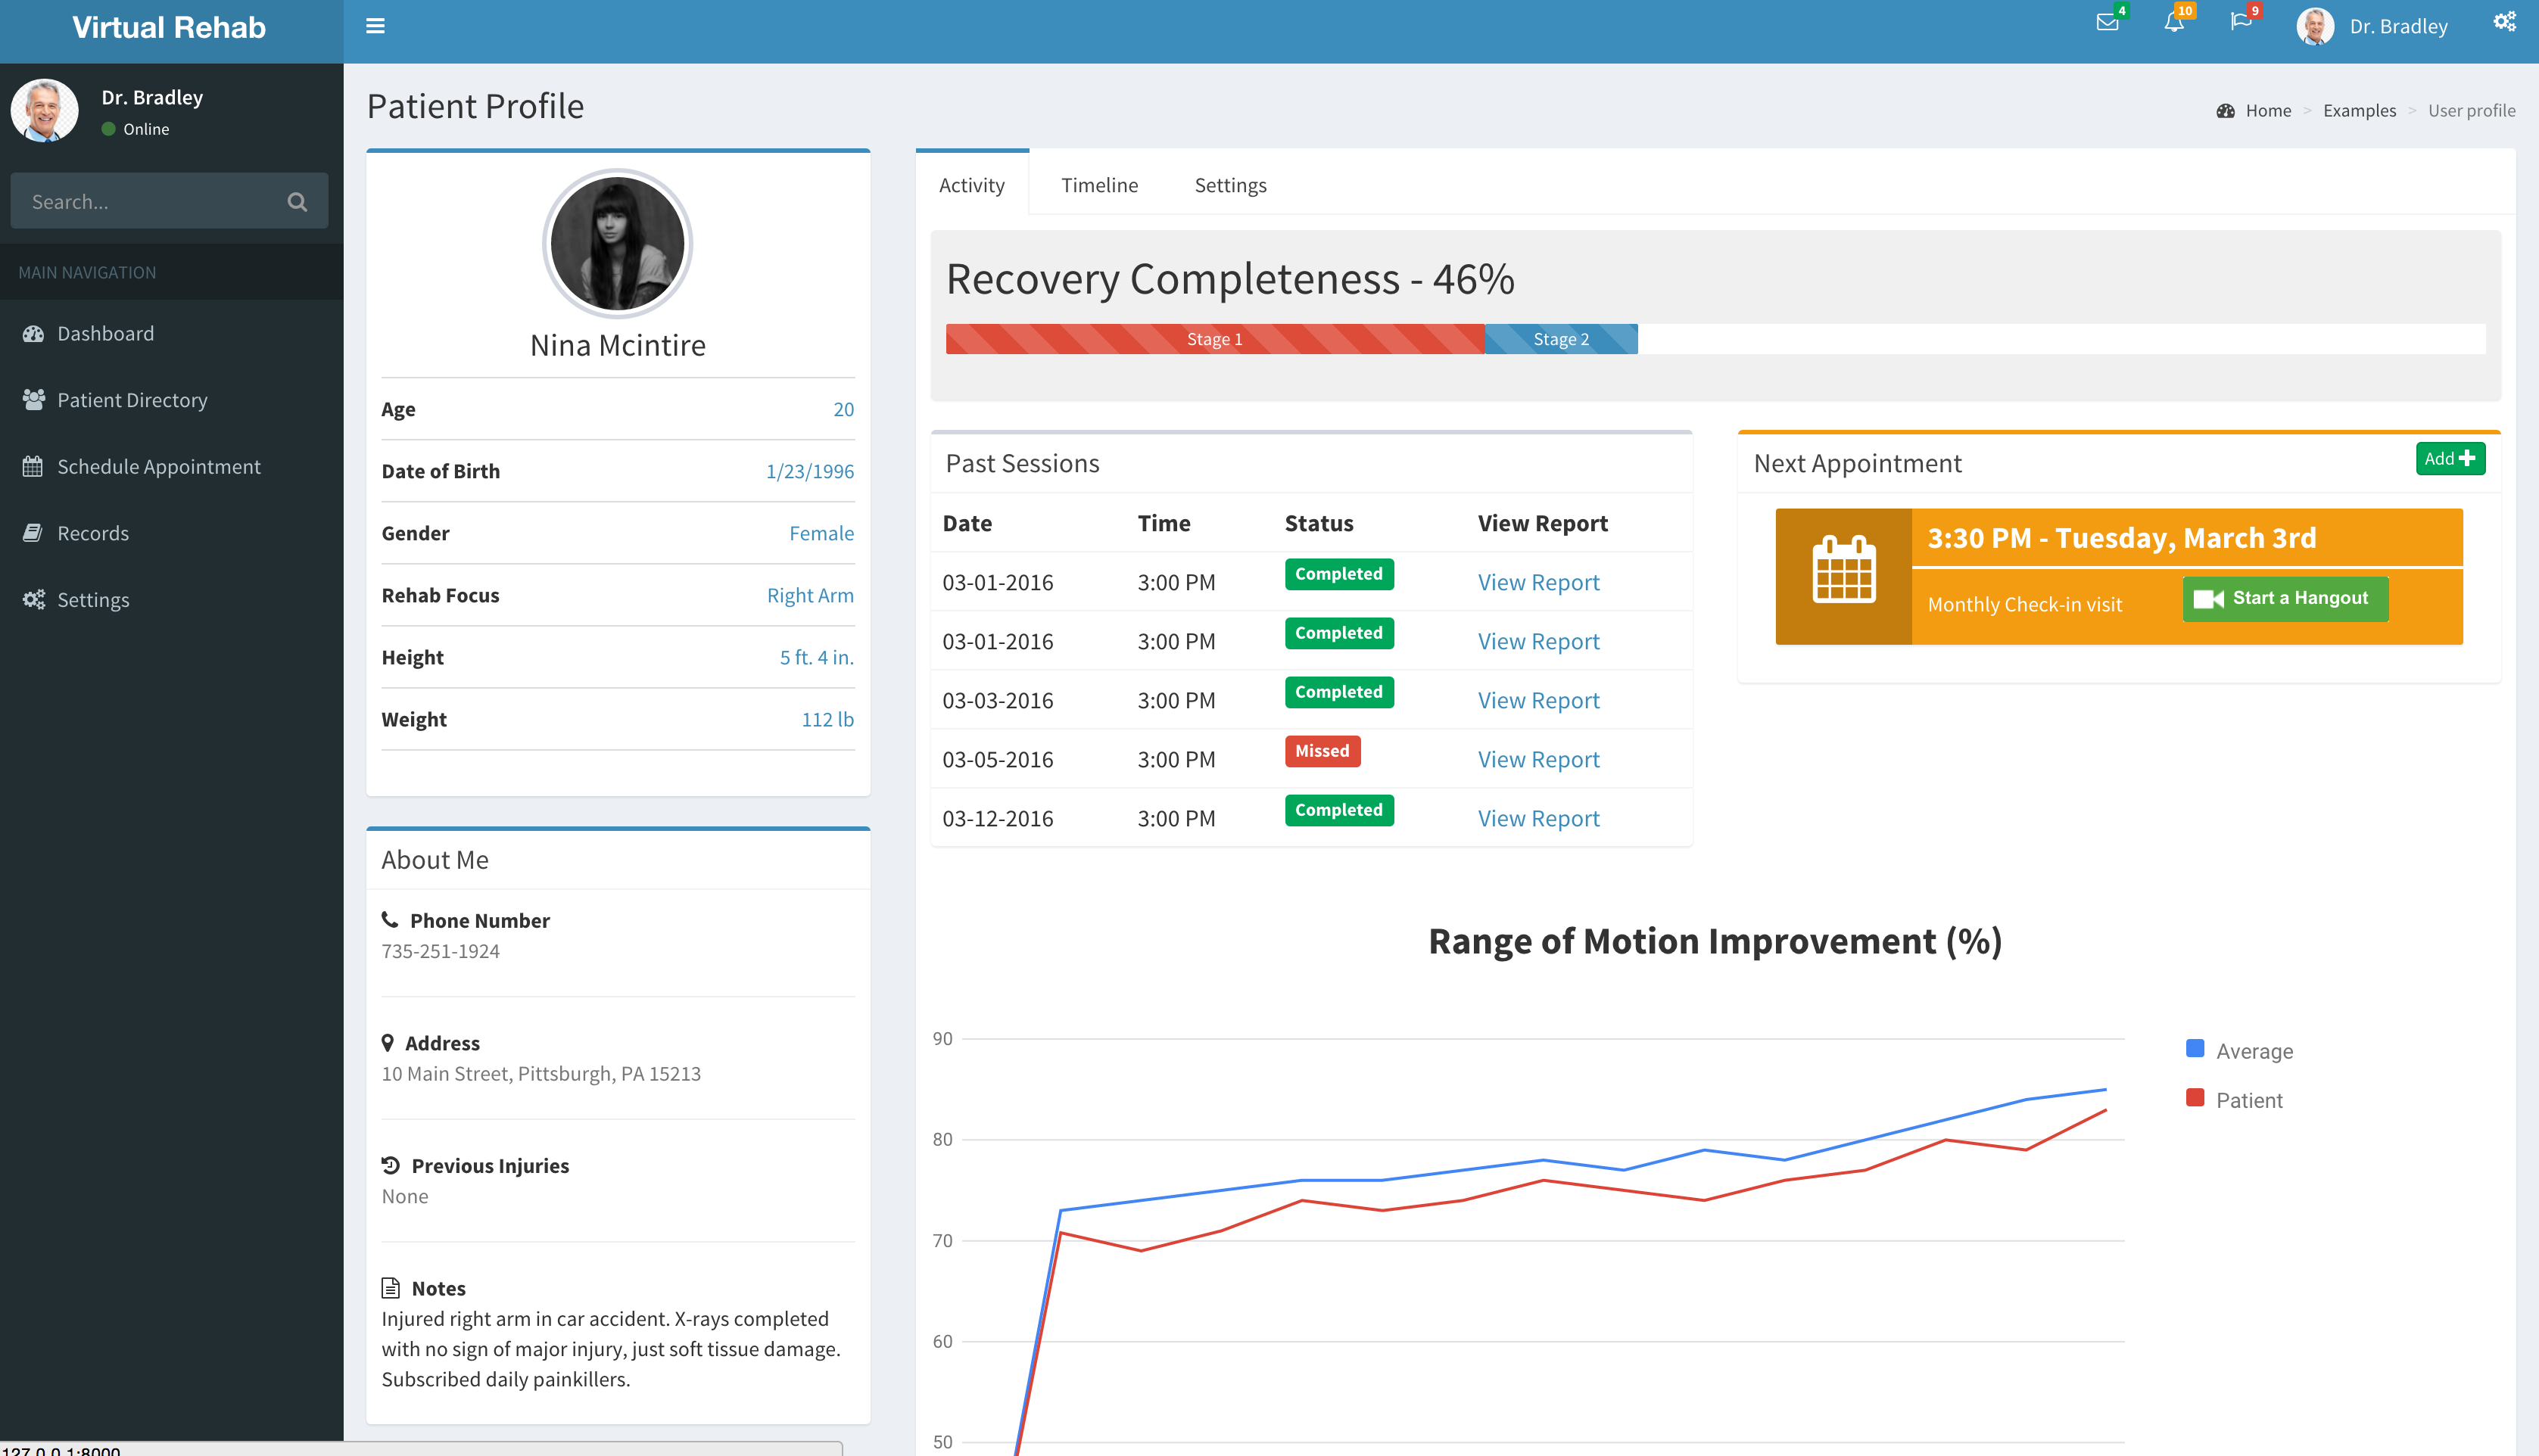The width and height of the screenshot is (2539, 1456).
Task: Open the mail envelope notifications icon
Action: 2107,23
